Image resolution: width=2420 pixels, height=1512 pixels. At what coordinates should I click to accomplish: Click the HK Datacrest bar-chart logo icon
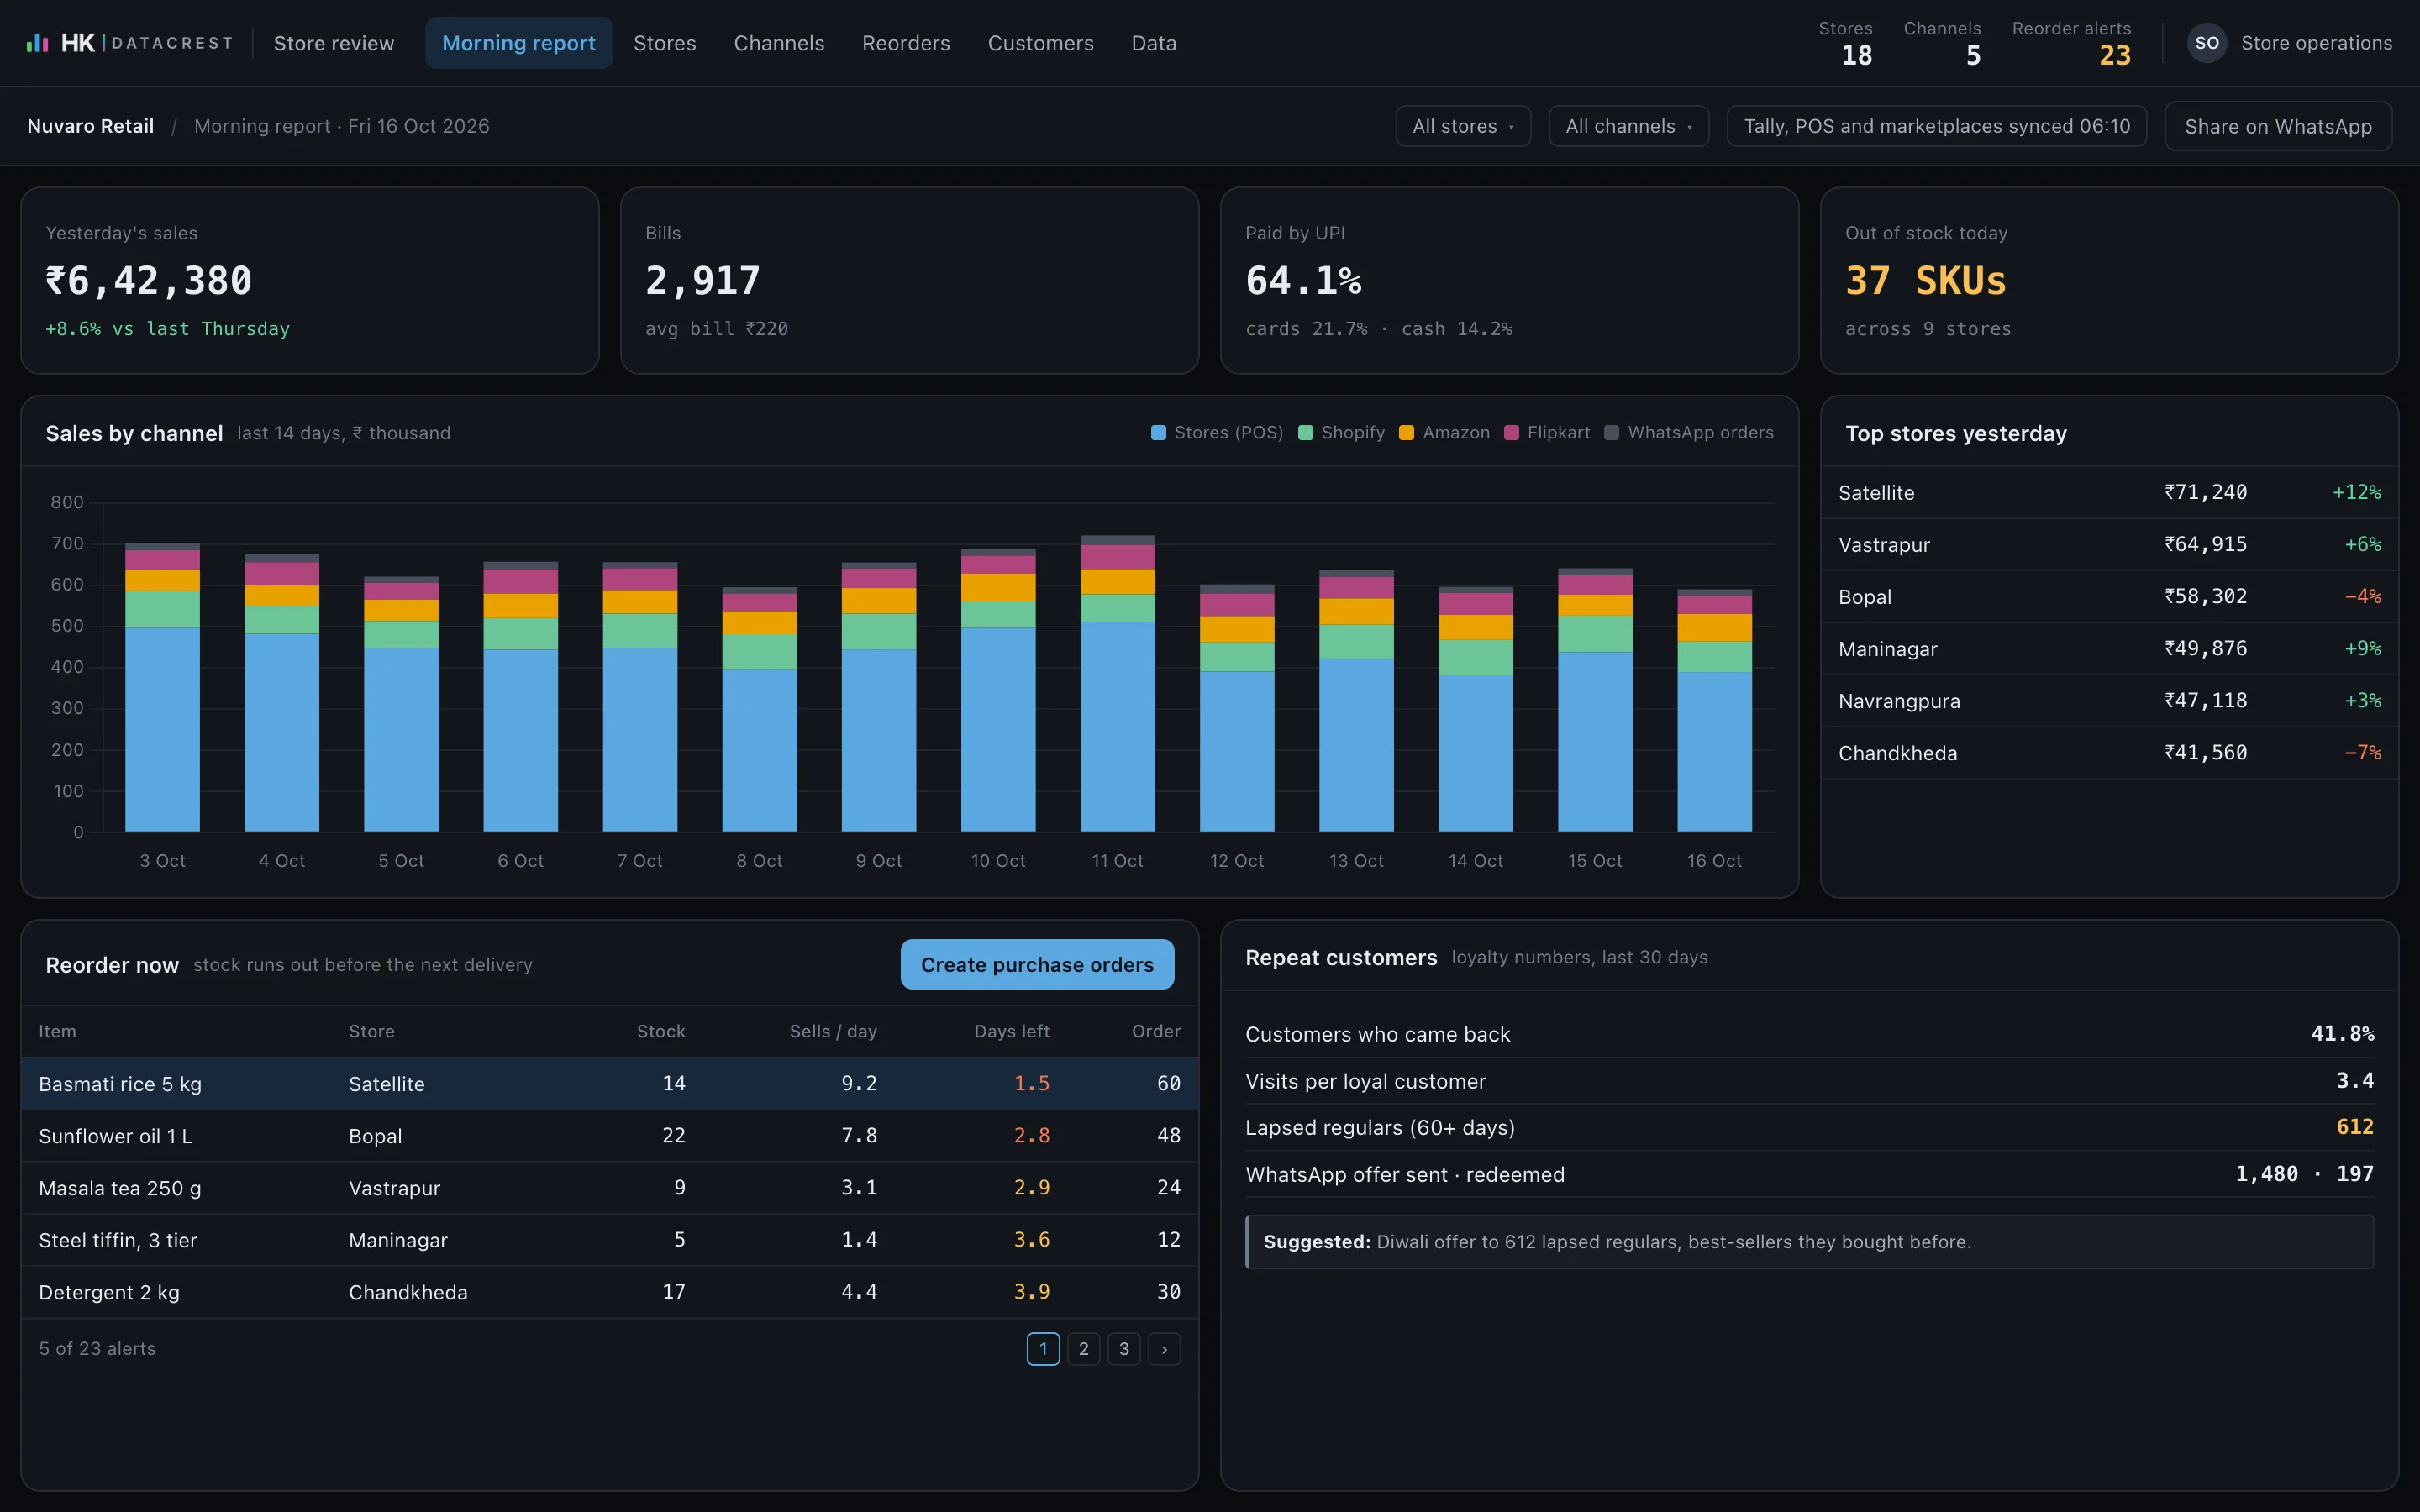tap(37, 43)
